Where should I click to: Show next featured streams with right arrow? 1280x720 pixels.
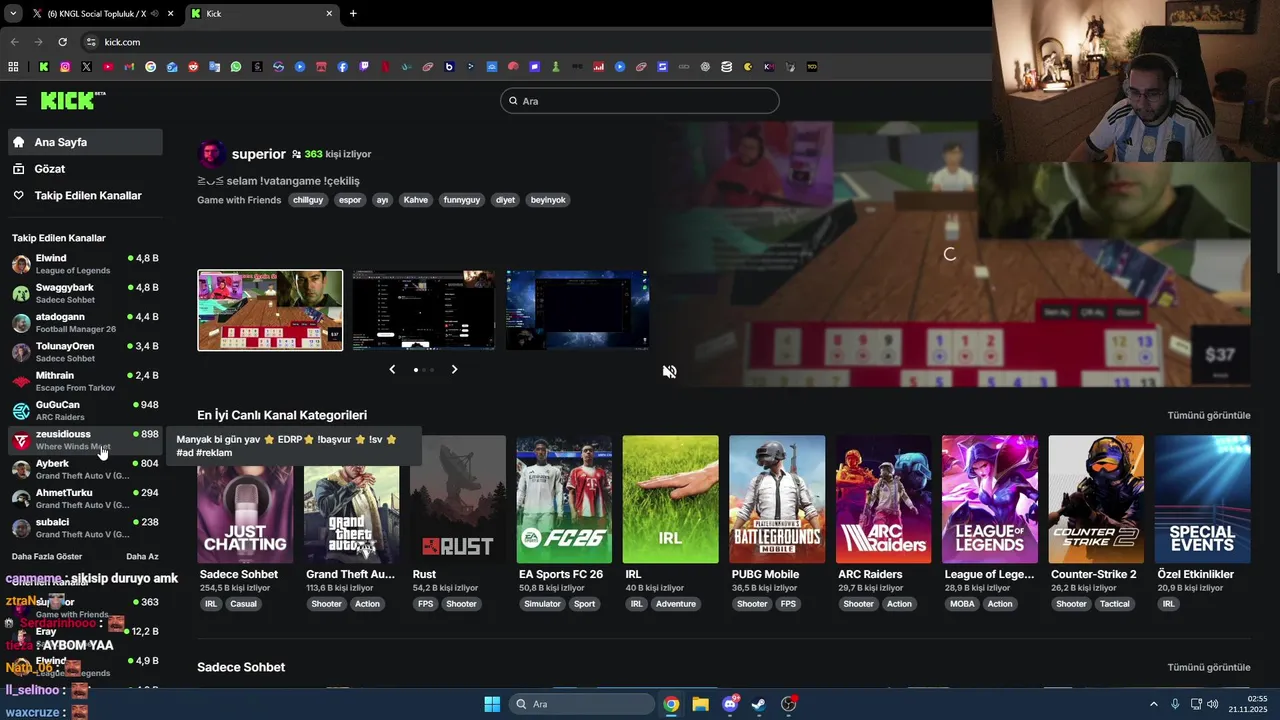pos(454,370)
